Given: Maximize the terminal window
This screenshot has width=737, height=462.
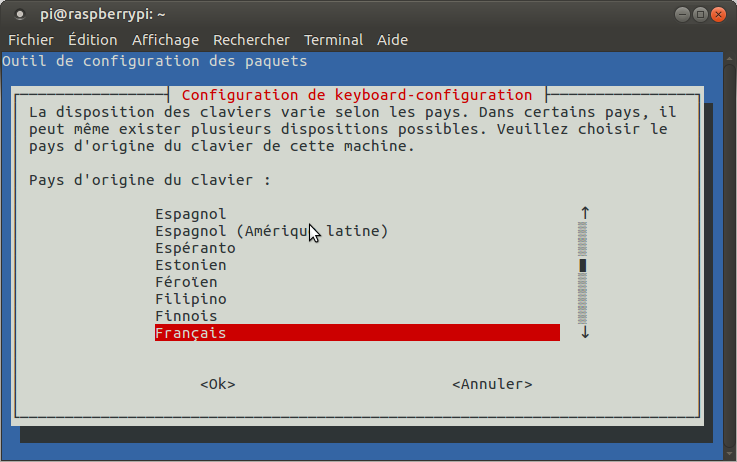Looking at the screenshot, I should [701, 14].
